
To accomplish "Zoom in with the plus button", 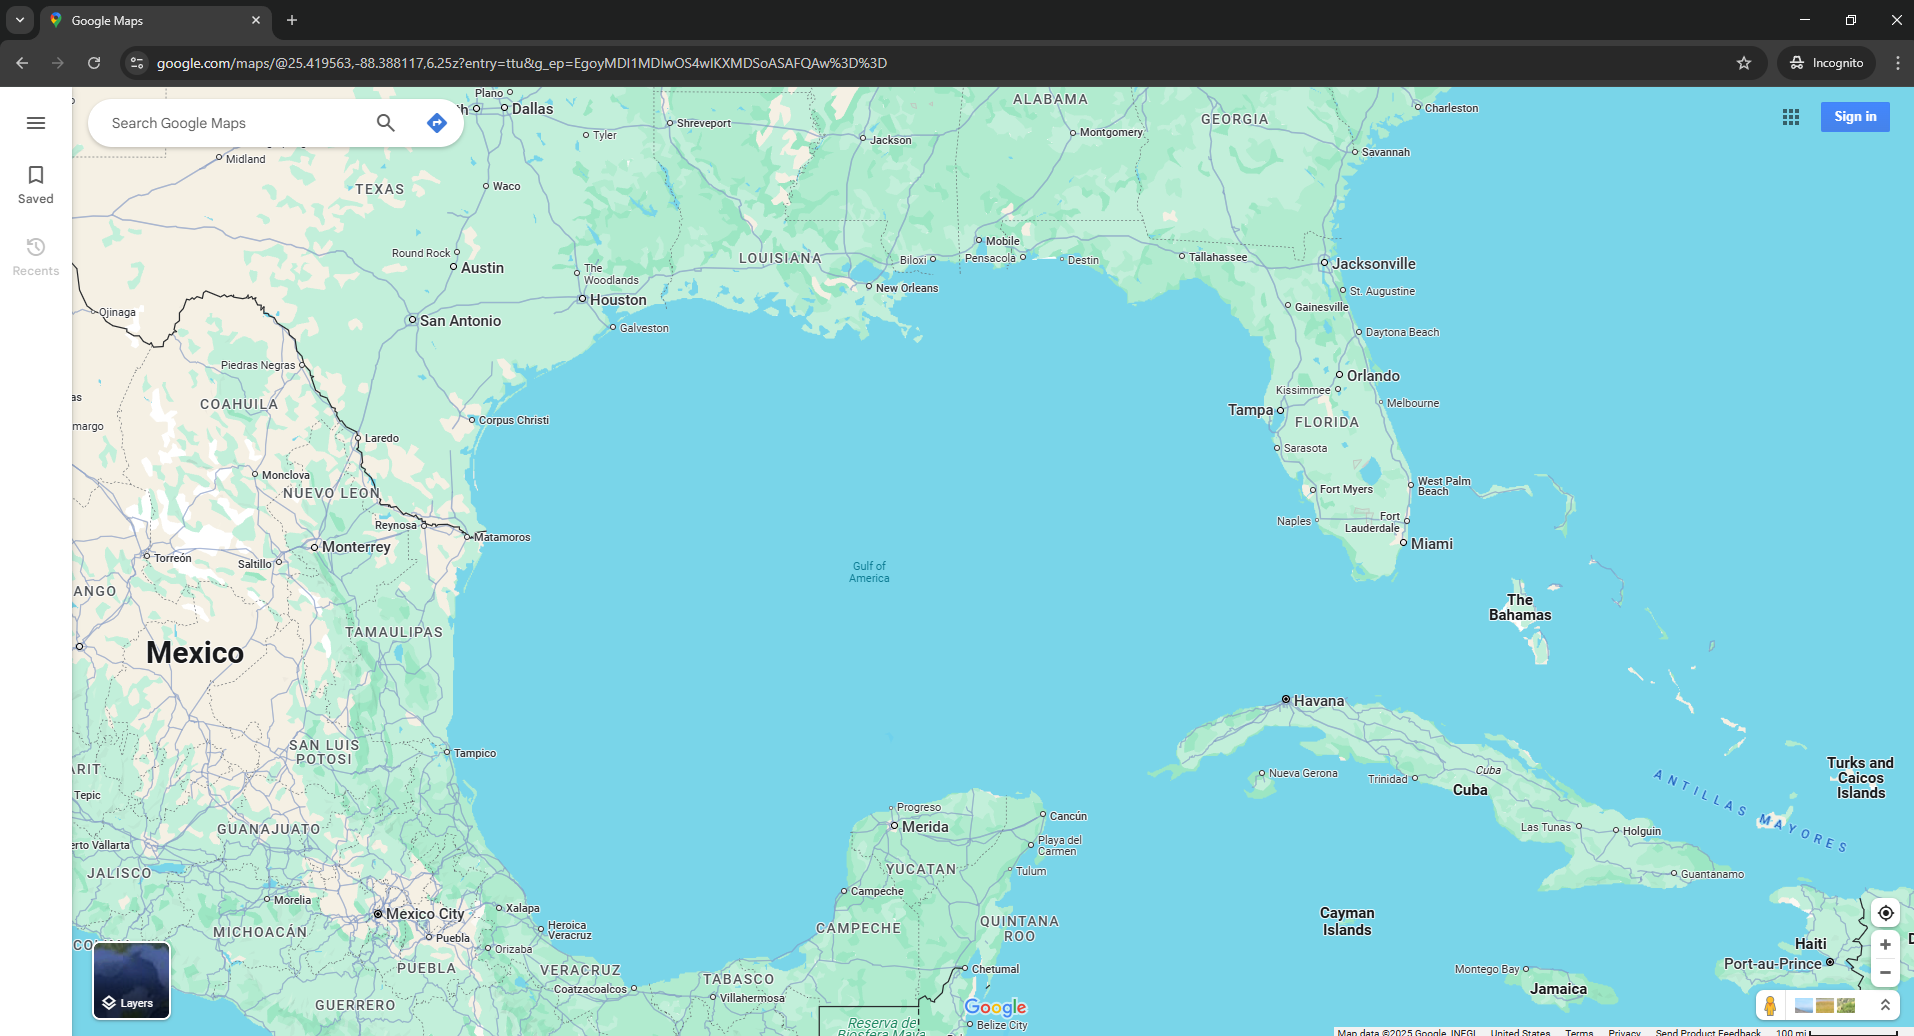I will 1885,945.
